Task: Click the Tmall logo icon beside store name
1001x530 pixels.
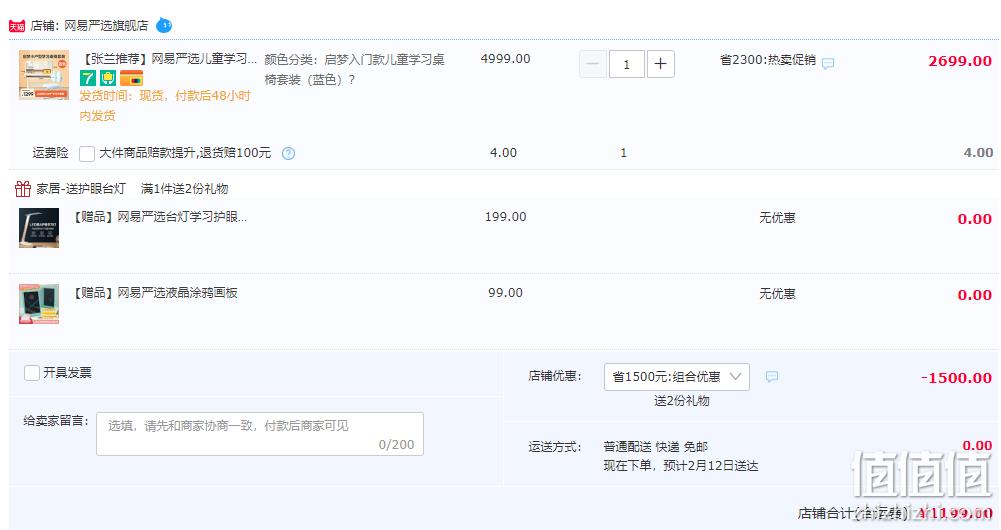Action: tap(17, 26)
